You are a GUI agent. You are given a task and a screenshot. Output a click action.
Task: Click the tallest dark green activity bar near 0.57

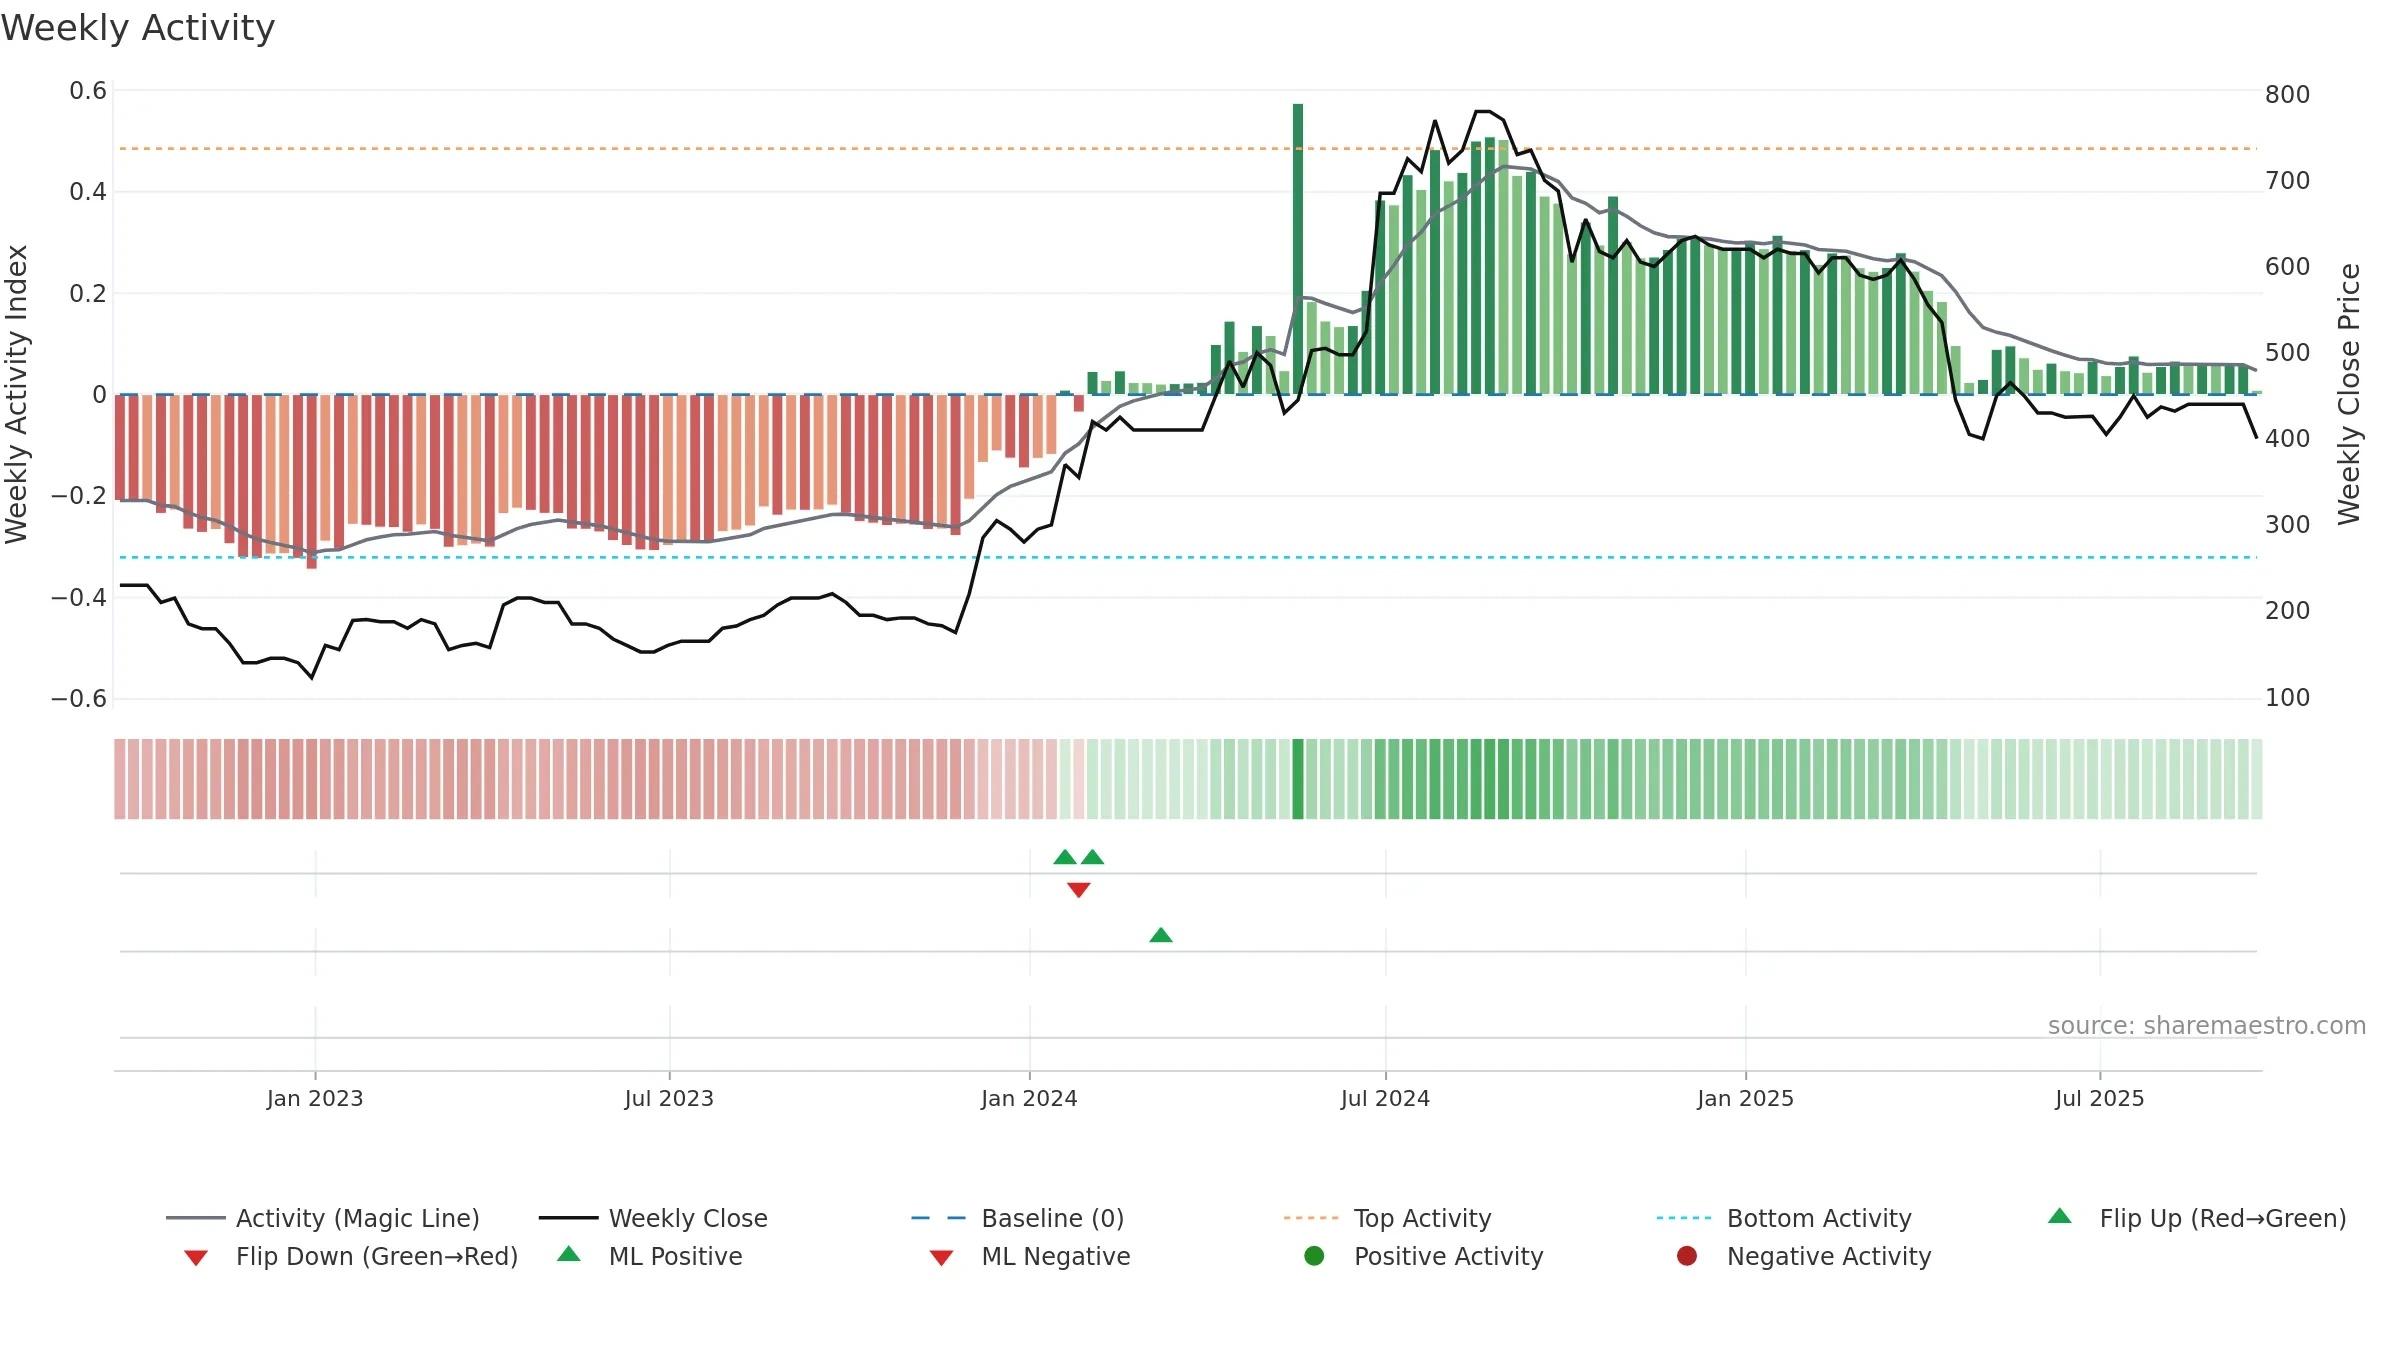1298,248
